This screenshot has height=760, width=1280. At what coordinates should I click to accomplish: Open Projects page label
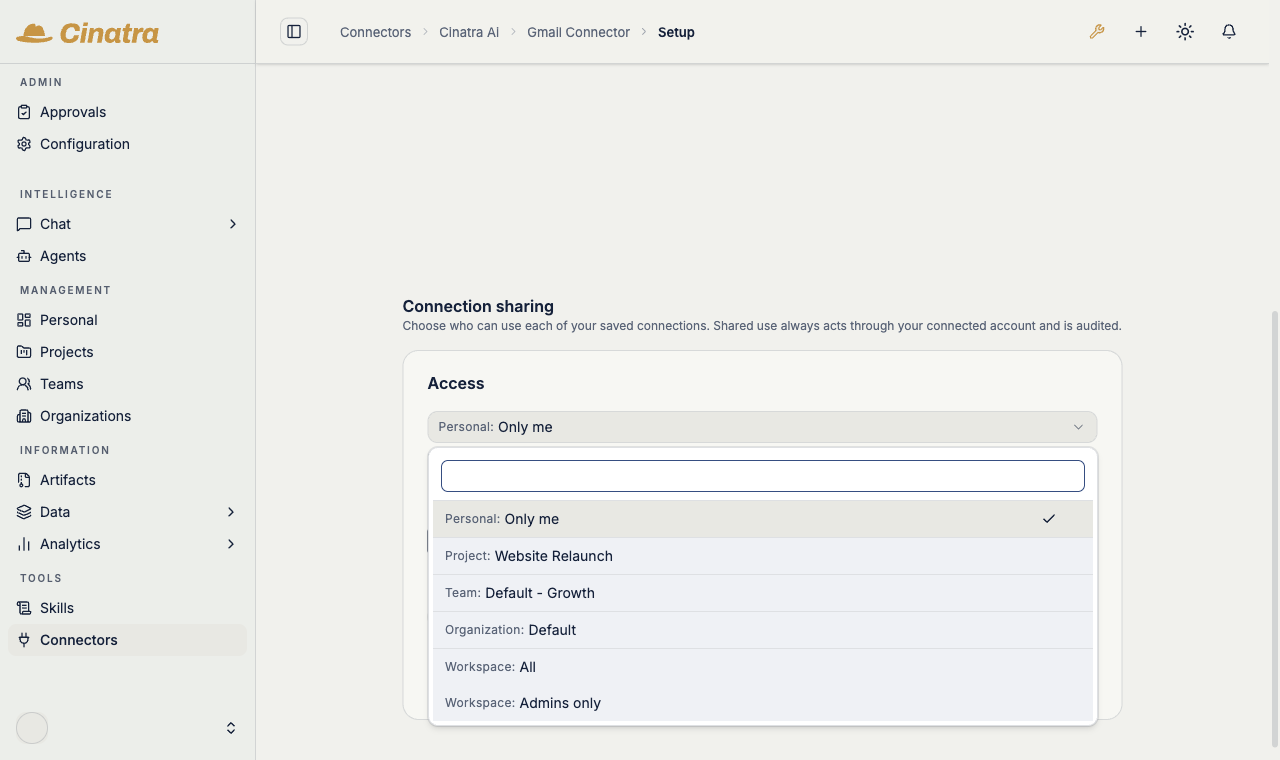click(x=67, y=352)
